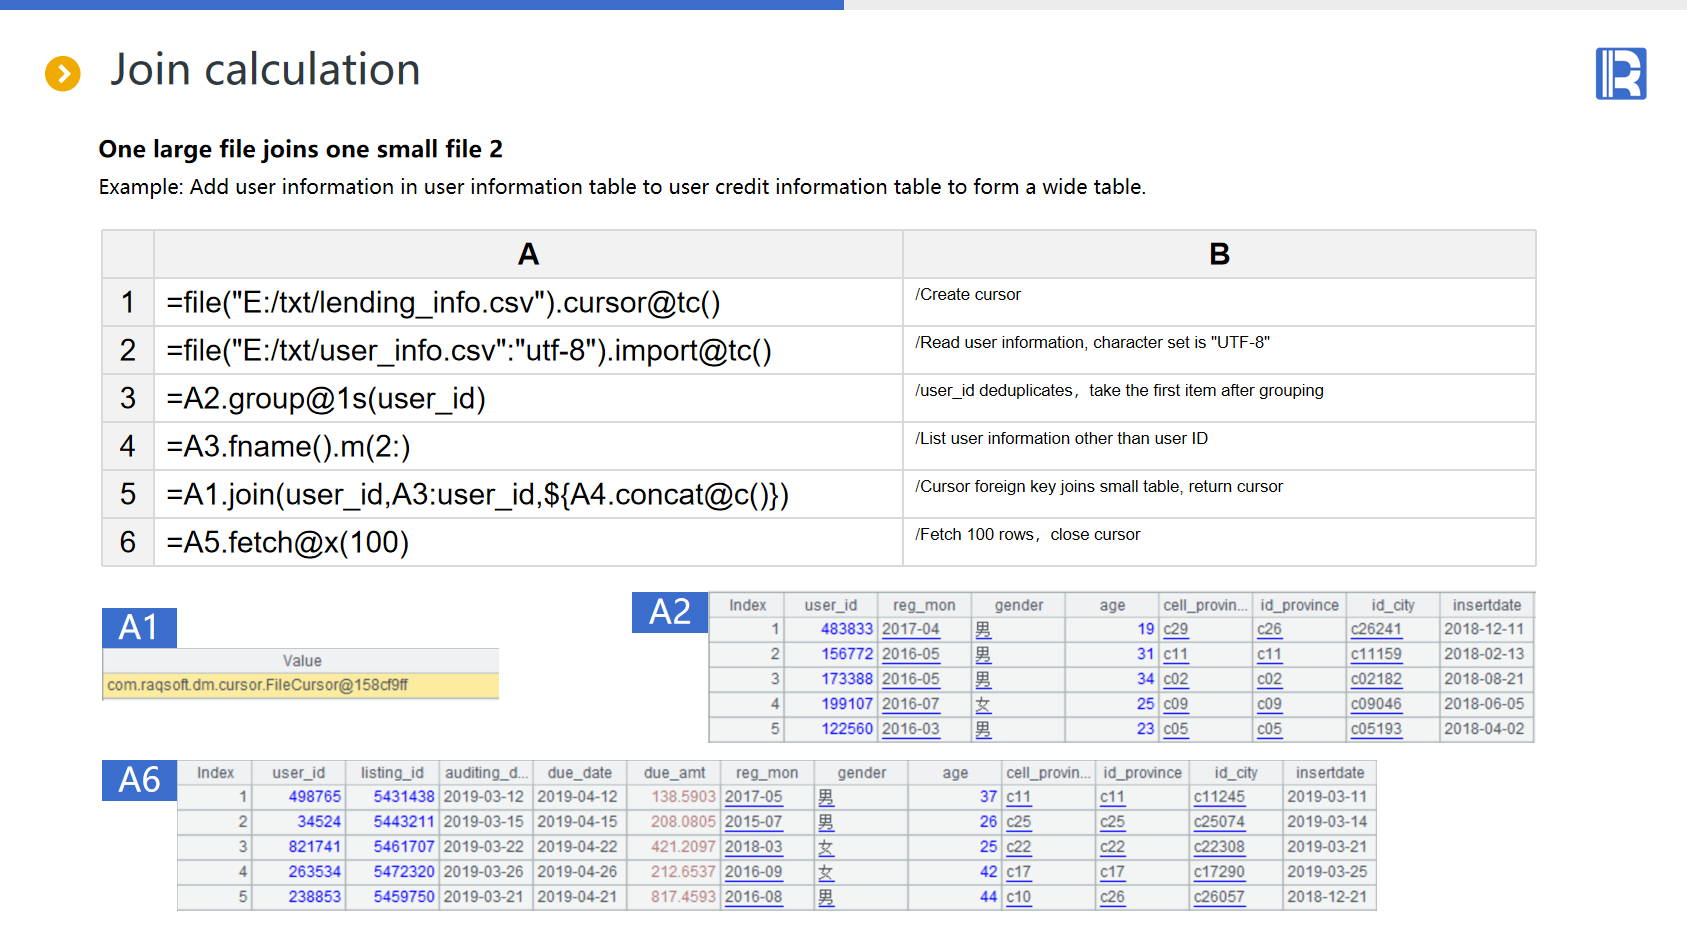This screenshot has height=949, width=1687.
Task: Open the c26241 id_city link
Action: [x=1376, y=629]
